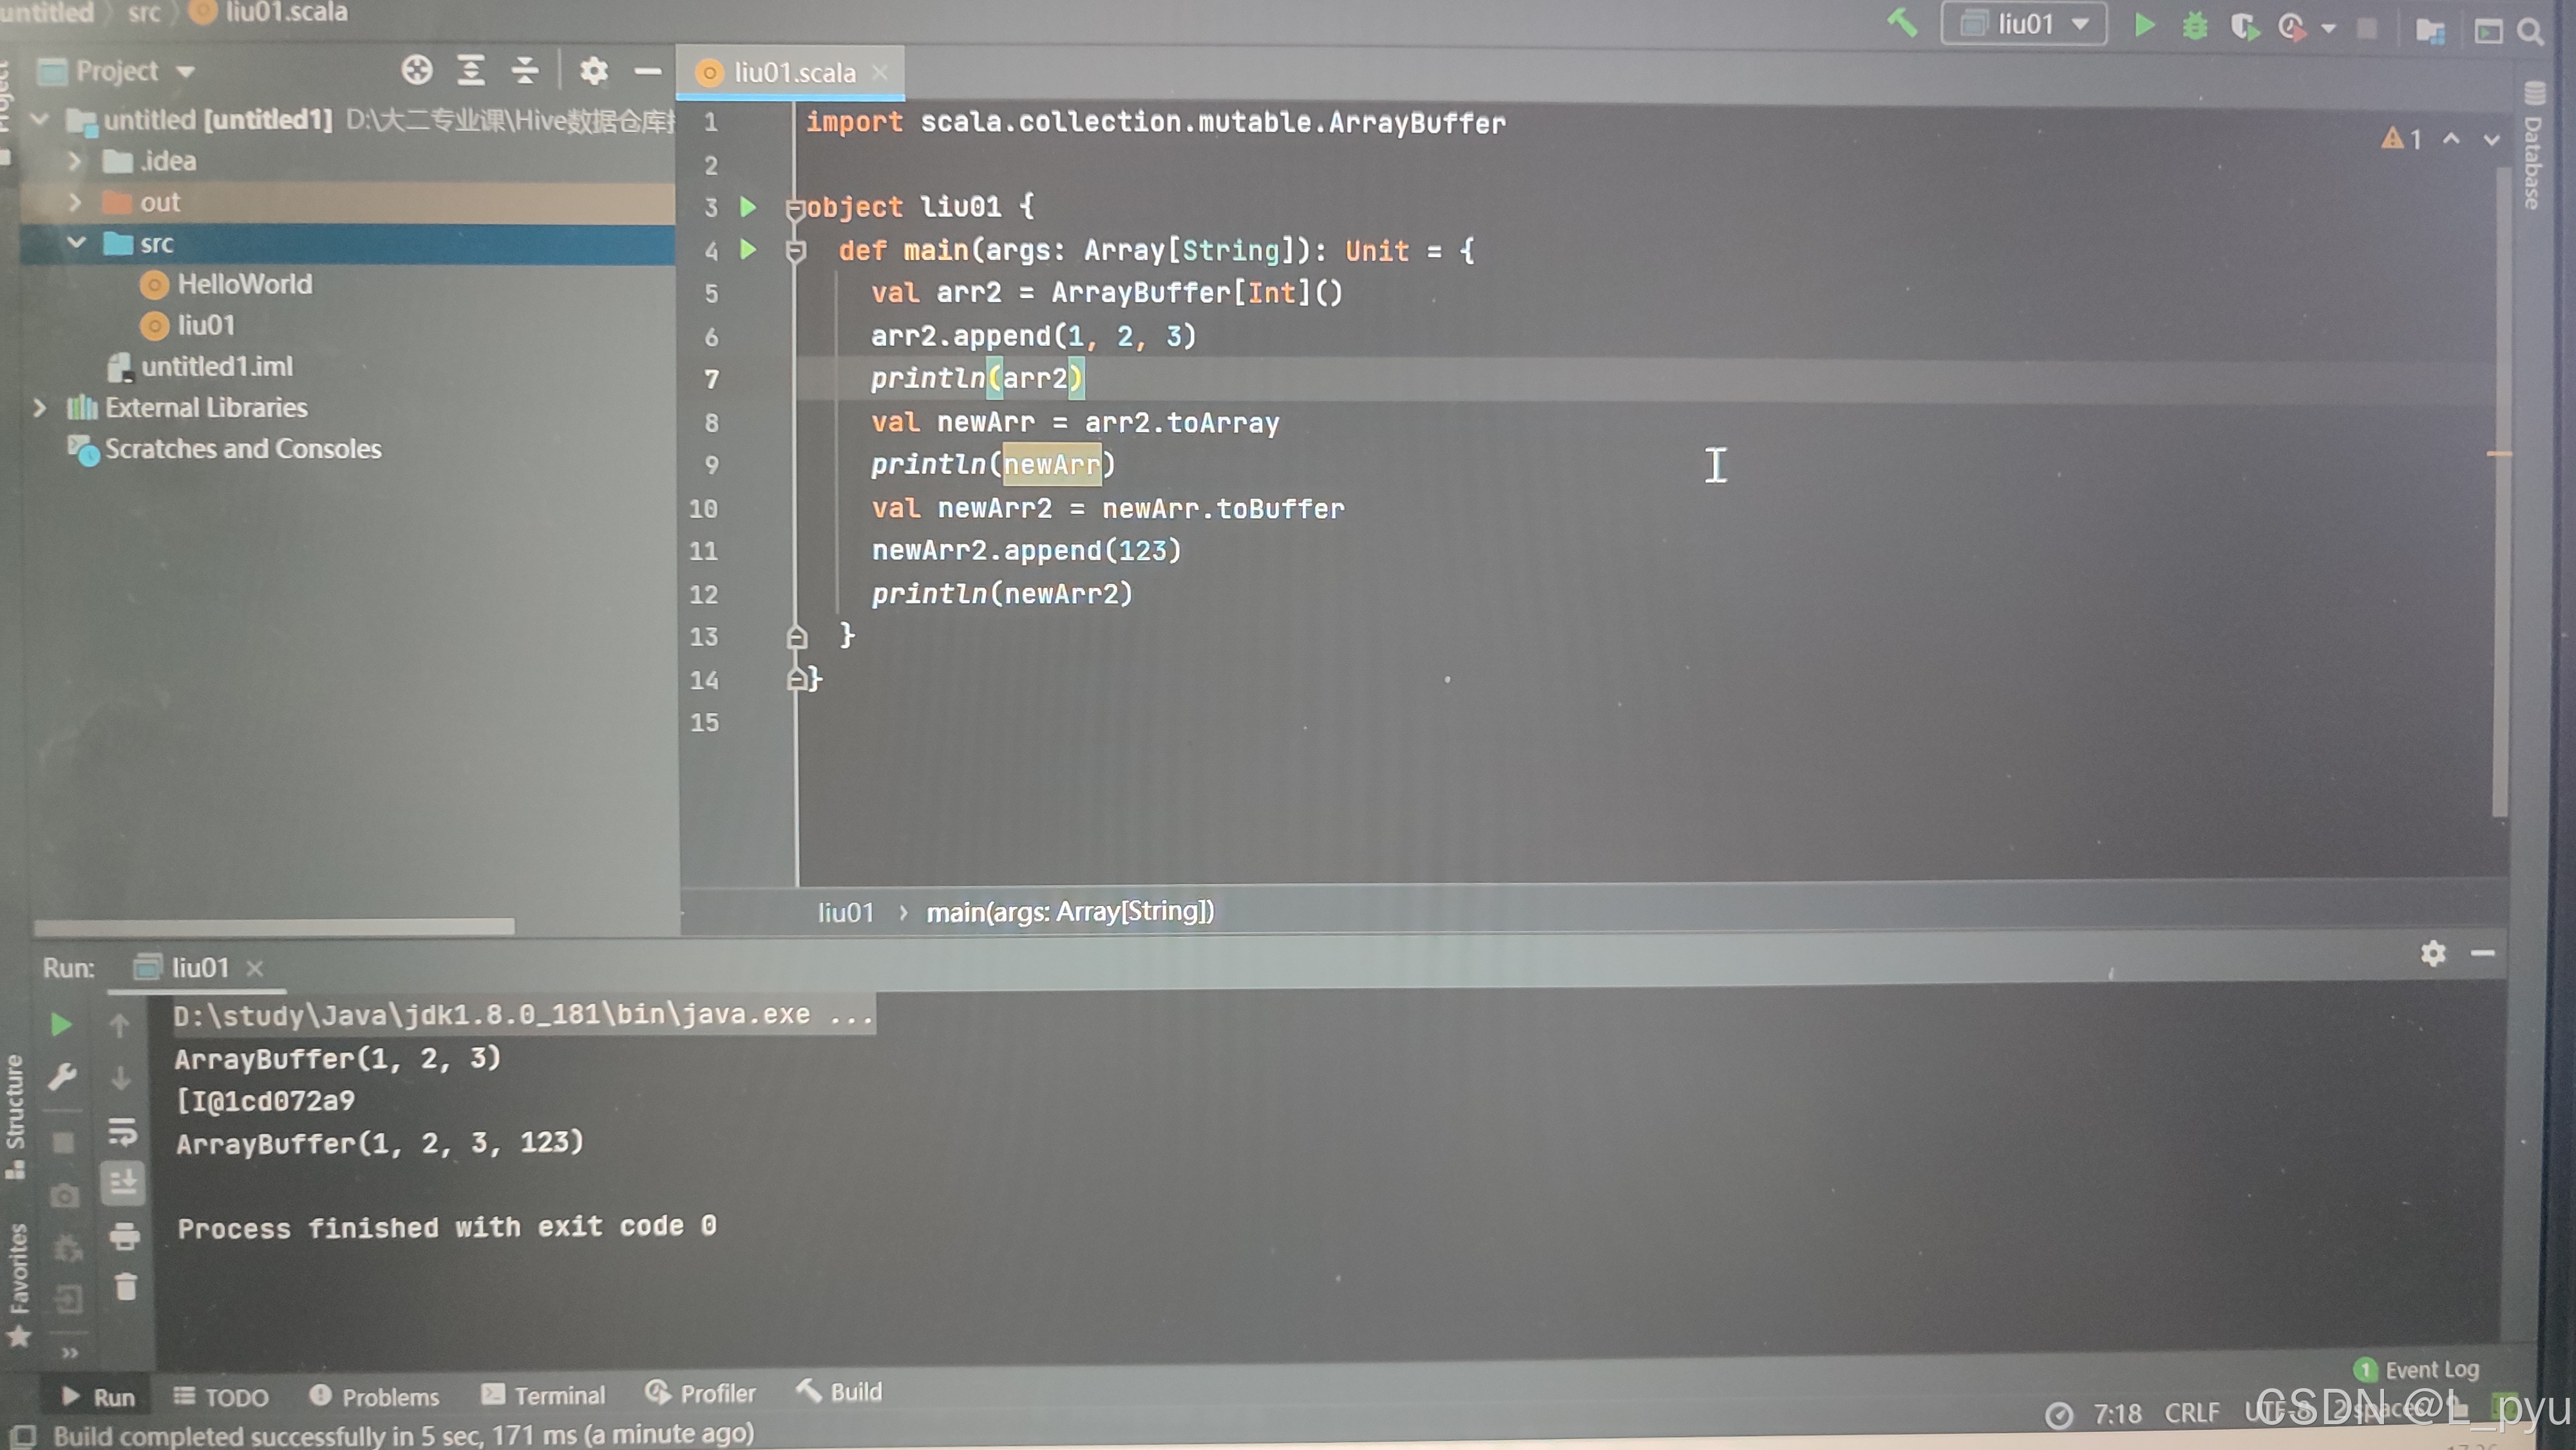Open Project panel settings gear
The width and height of the screenshot is (2576, 1450).
click(593, 71)
